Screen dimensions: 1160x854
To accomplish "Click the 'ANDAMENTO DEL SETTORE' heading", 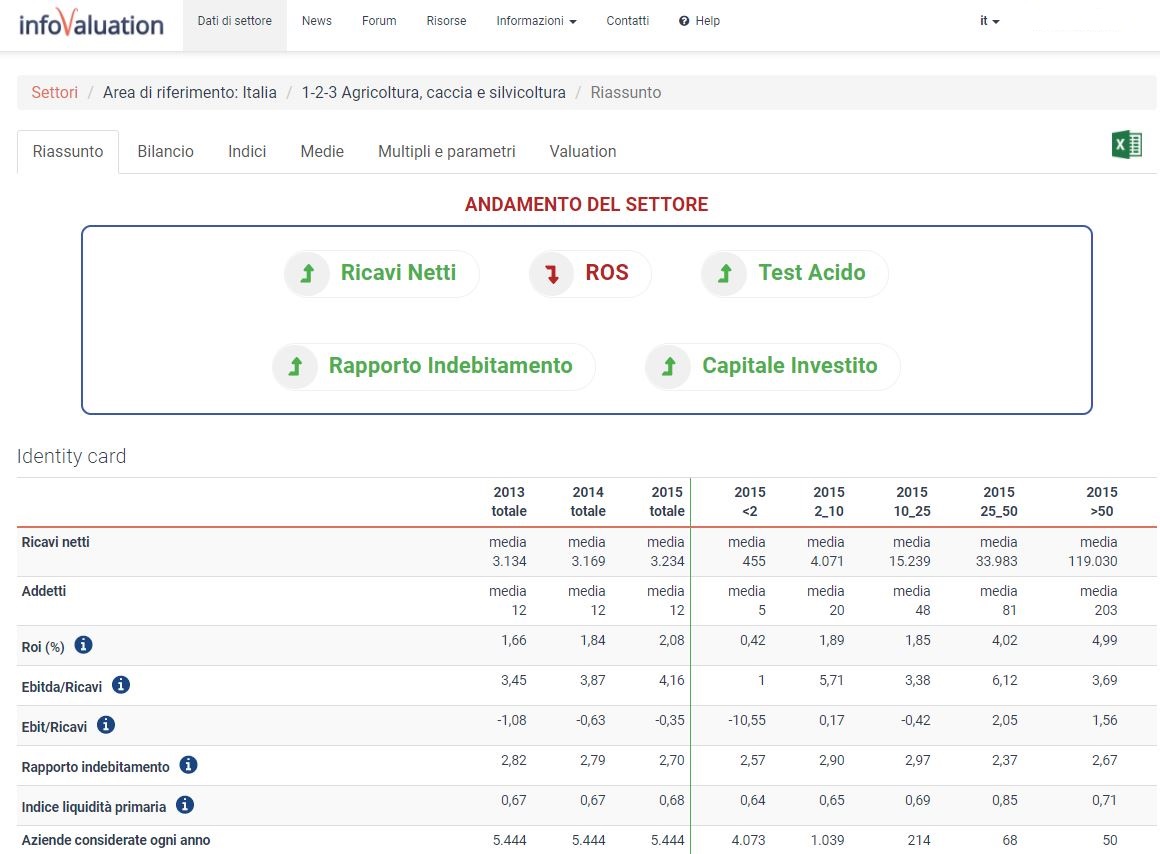I will click(x=587, y=204).
